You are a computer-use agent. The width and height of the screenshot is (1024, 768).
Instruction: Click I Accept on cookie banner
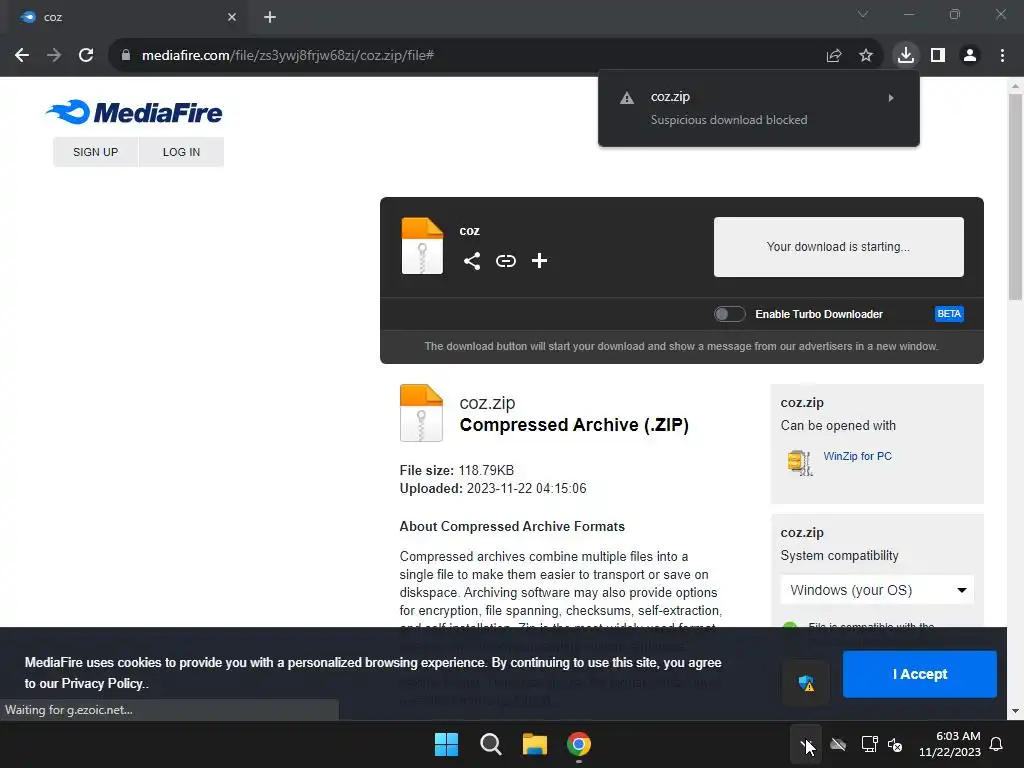click(x=920, y=674)
